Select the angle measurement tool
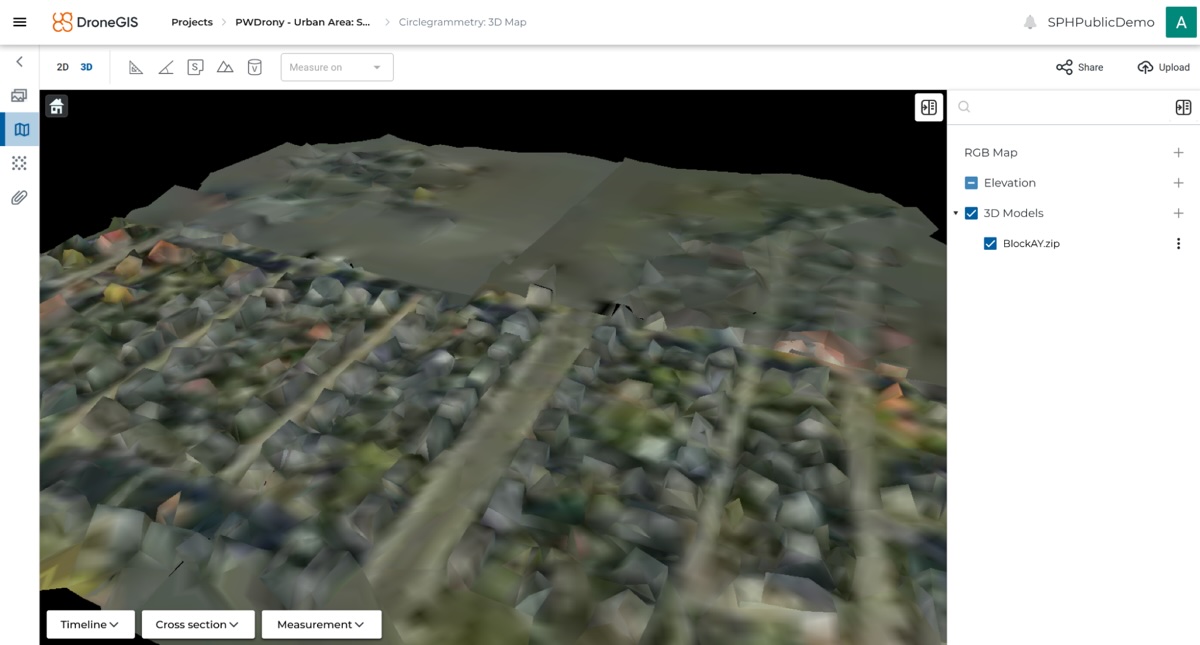The height and width of the screenshot is (645, 1200). 166,67
